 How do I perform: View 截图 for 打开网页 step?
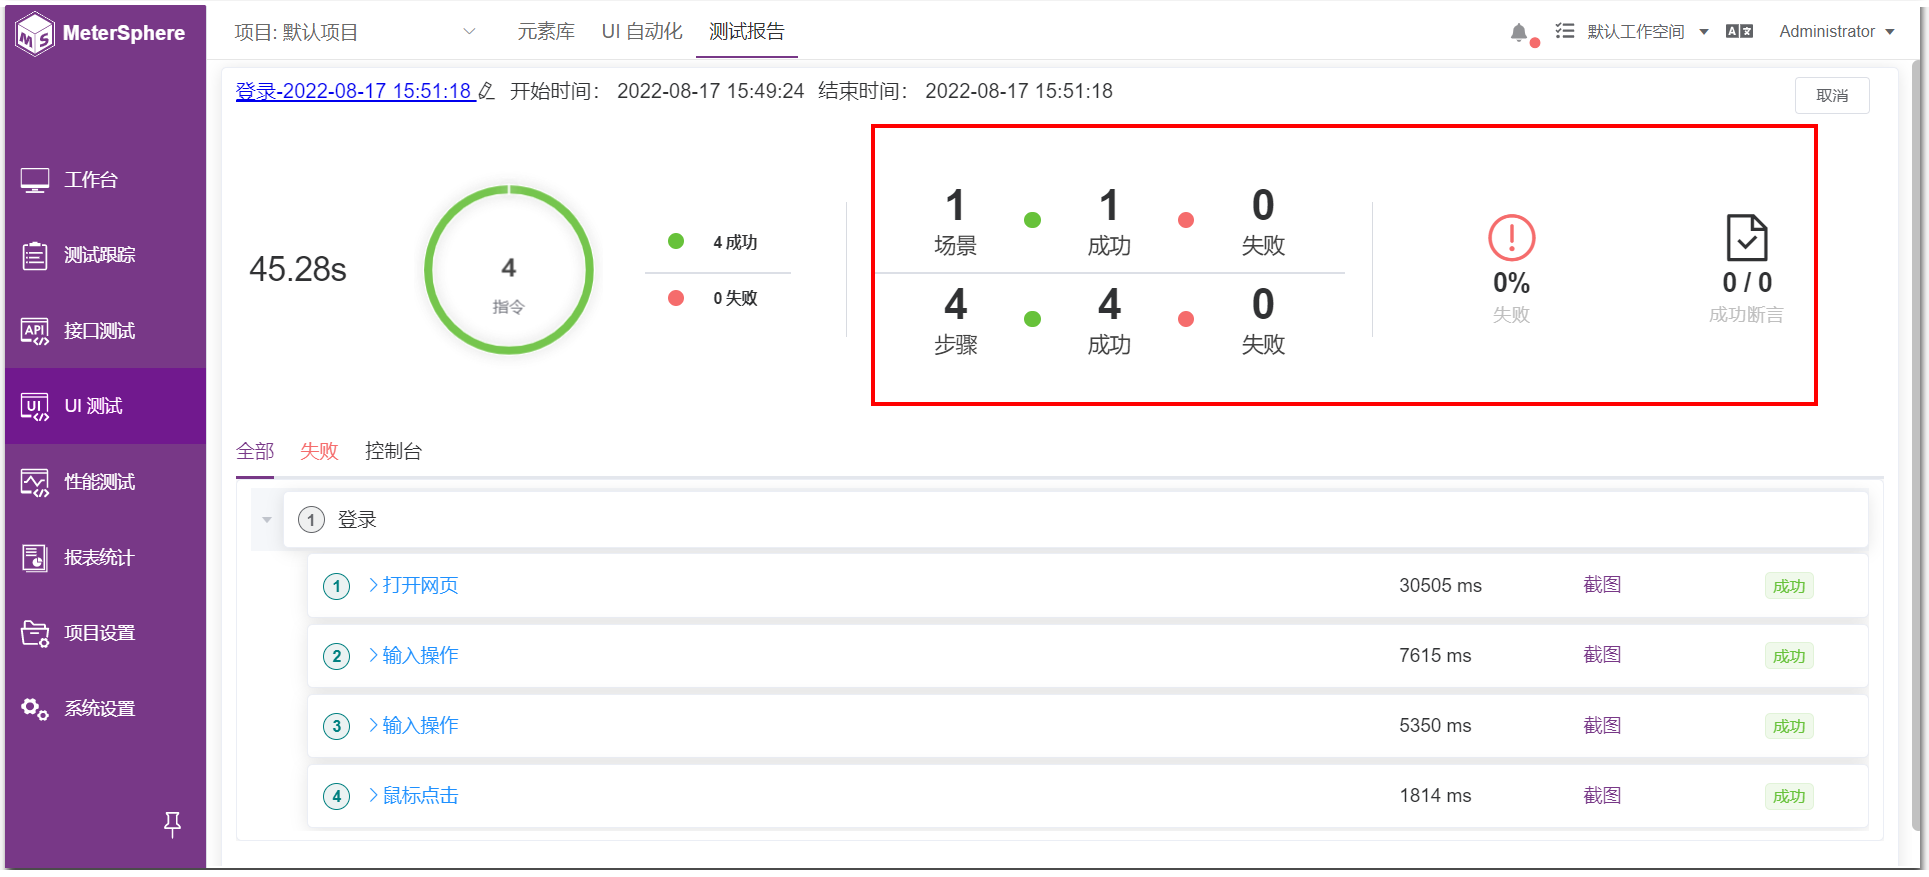[1602, 585]
